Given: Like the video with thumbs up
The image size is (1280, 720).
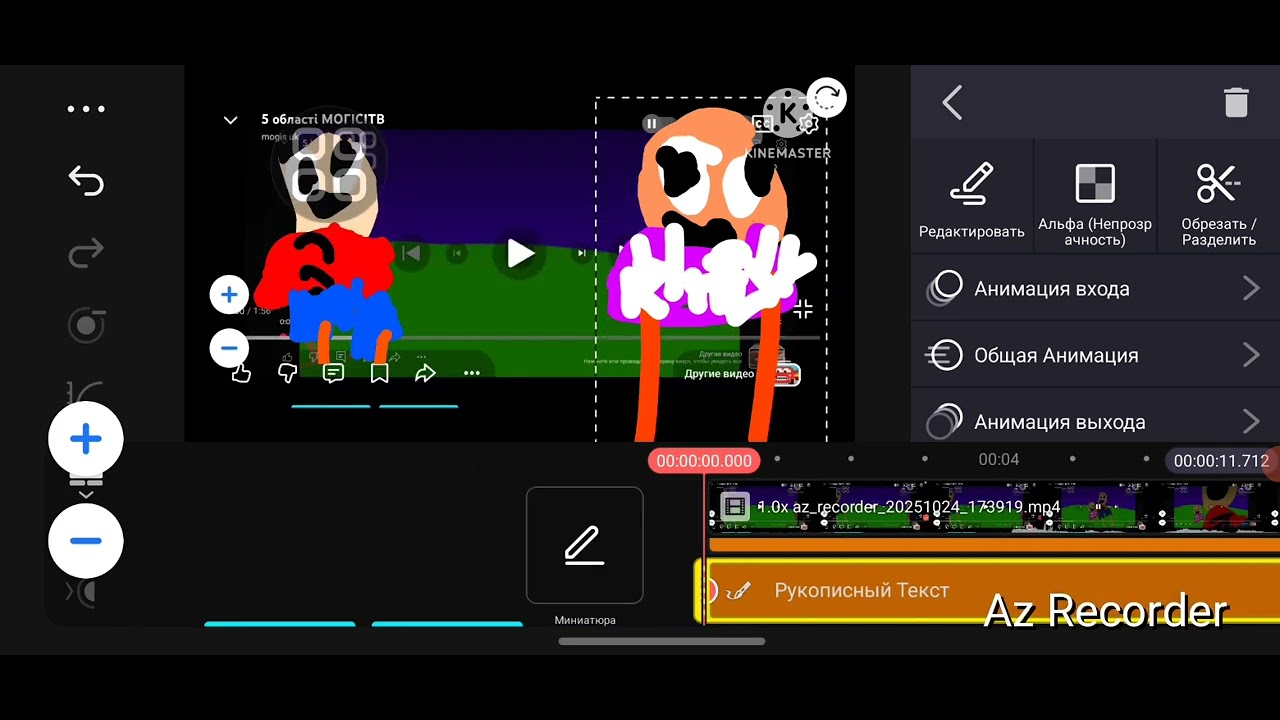Looking at the screenshot, I should pyautogui.click(x=241, y=373).
